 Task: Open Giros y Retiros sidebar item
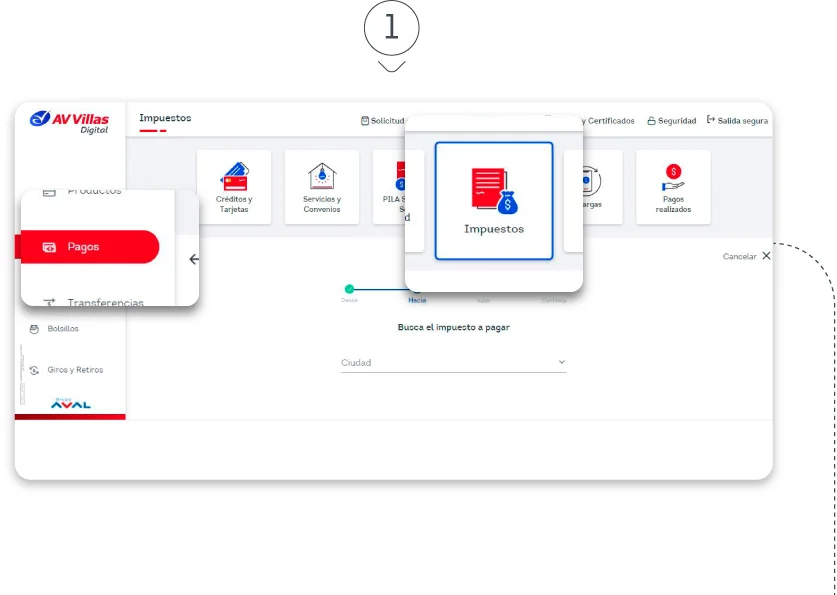pyautogui.click(x=74, y=370)
